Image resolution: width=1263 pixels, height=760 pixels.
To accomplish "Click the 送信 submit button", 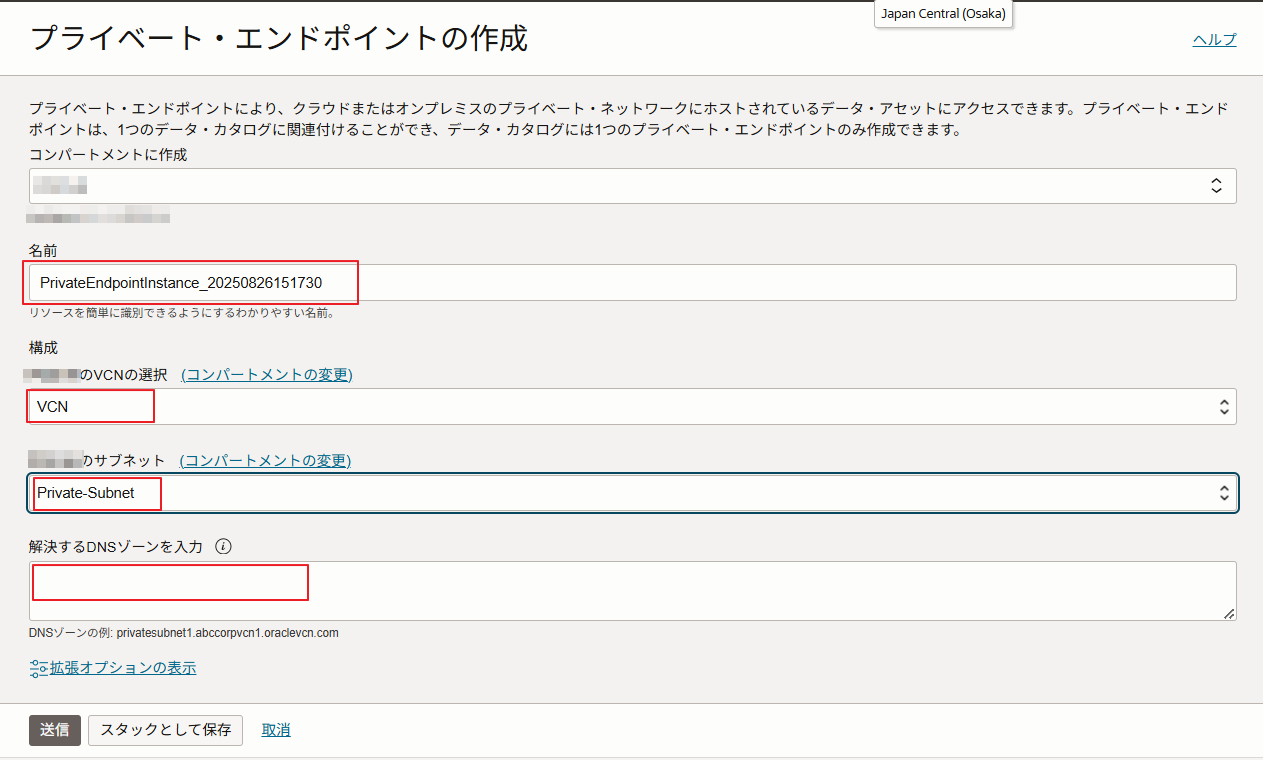I will point(54,730).
